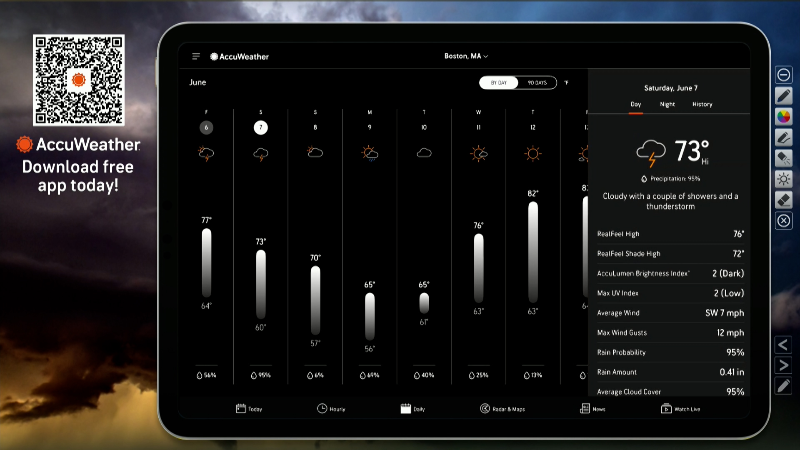
Task: Click the RealFeel Shade High row
Action: point(670,254)
